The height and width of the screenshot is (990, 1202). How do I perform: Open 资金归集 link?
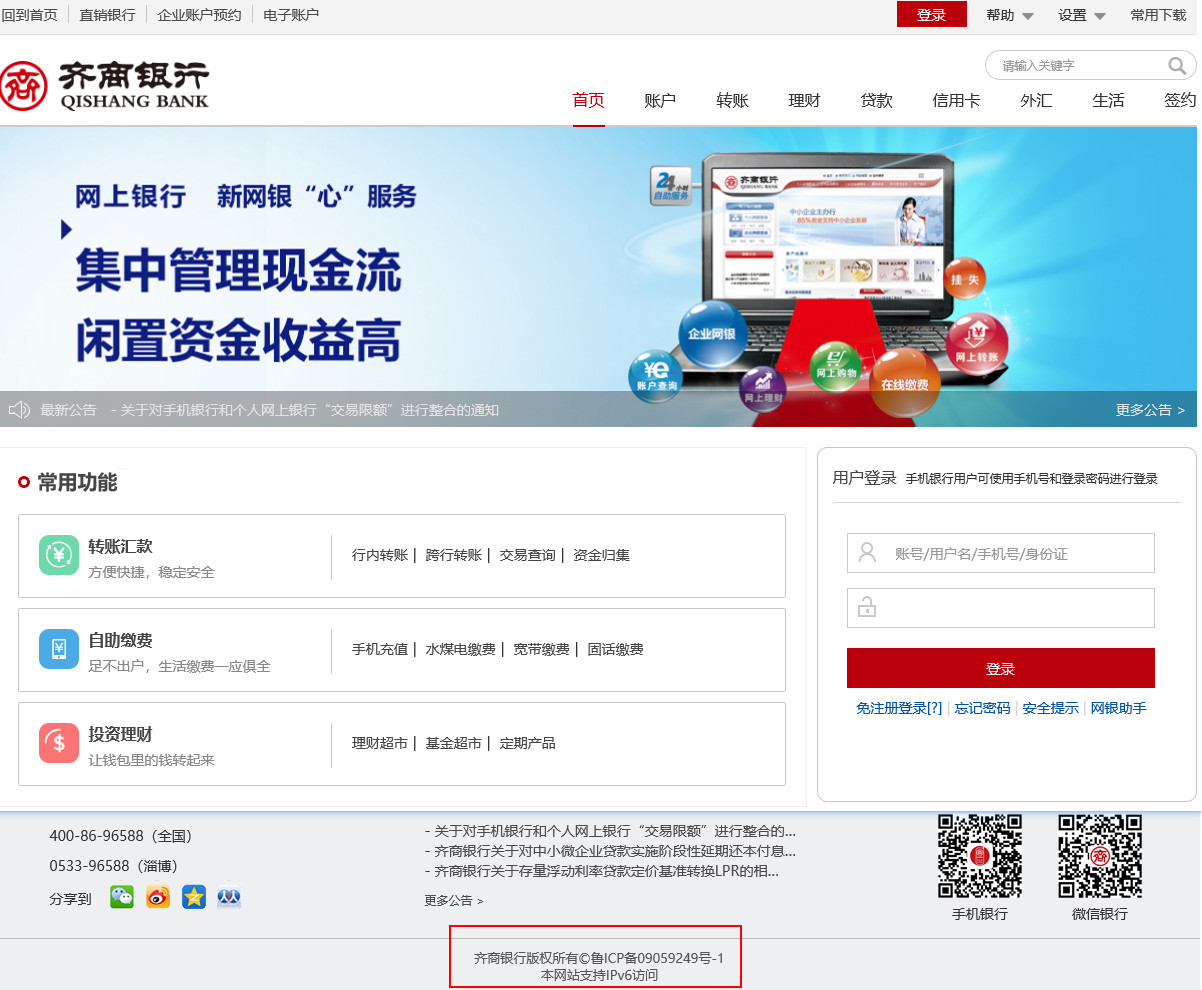coord(602,555)
